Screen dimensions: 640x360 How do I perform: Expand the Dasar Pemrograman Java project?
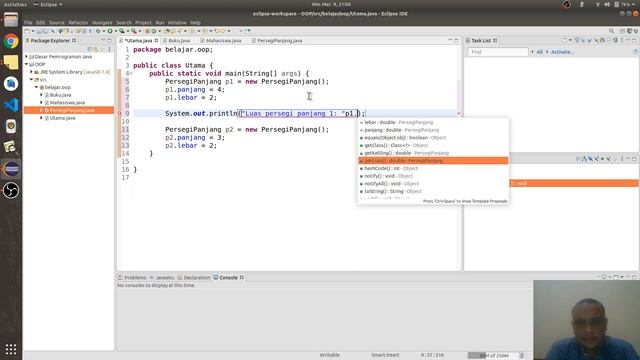click(x=27, y=57)
